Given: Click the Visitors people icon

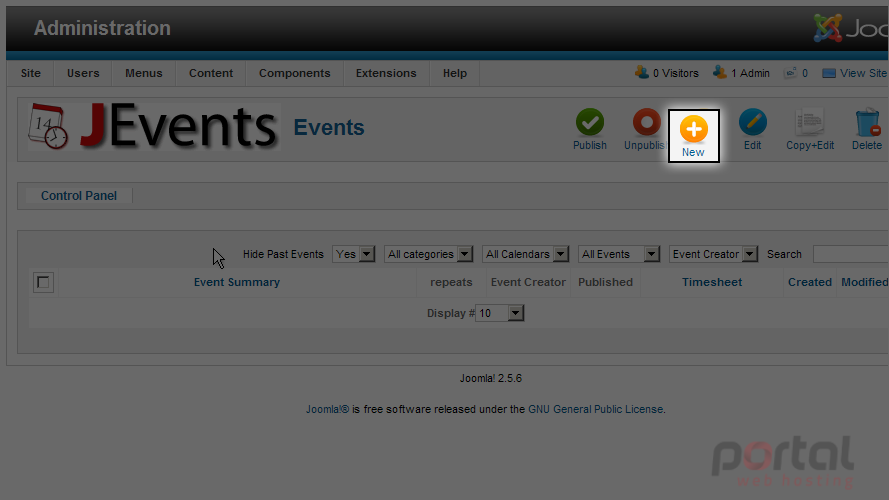Looking at the screenshot, I should pos(642,73).
